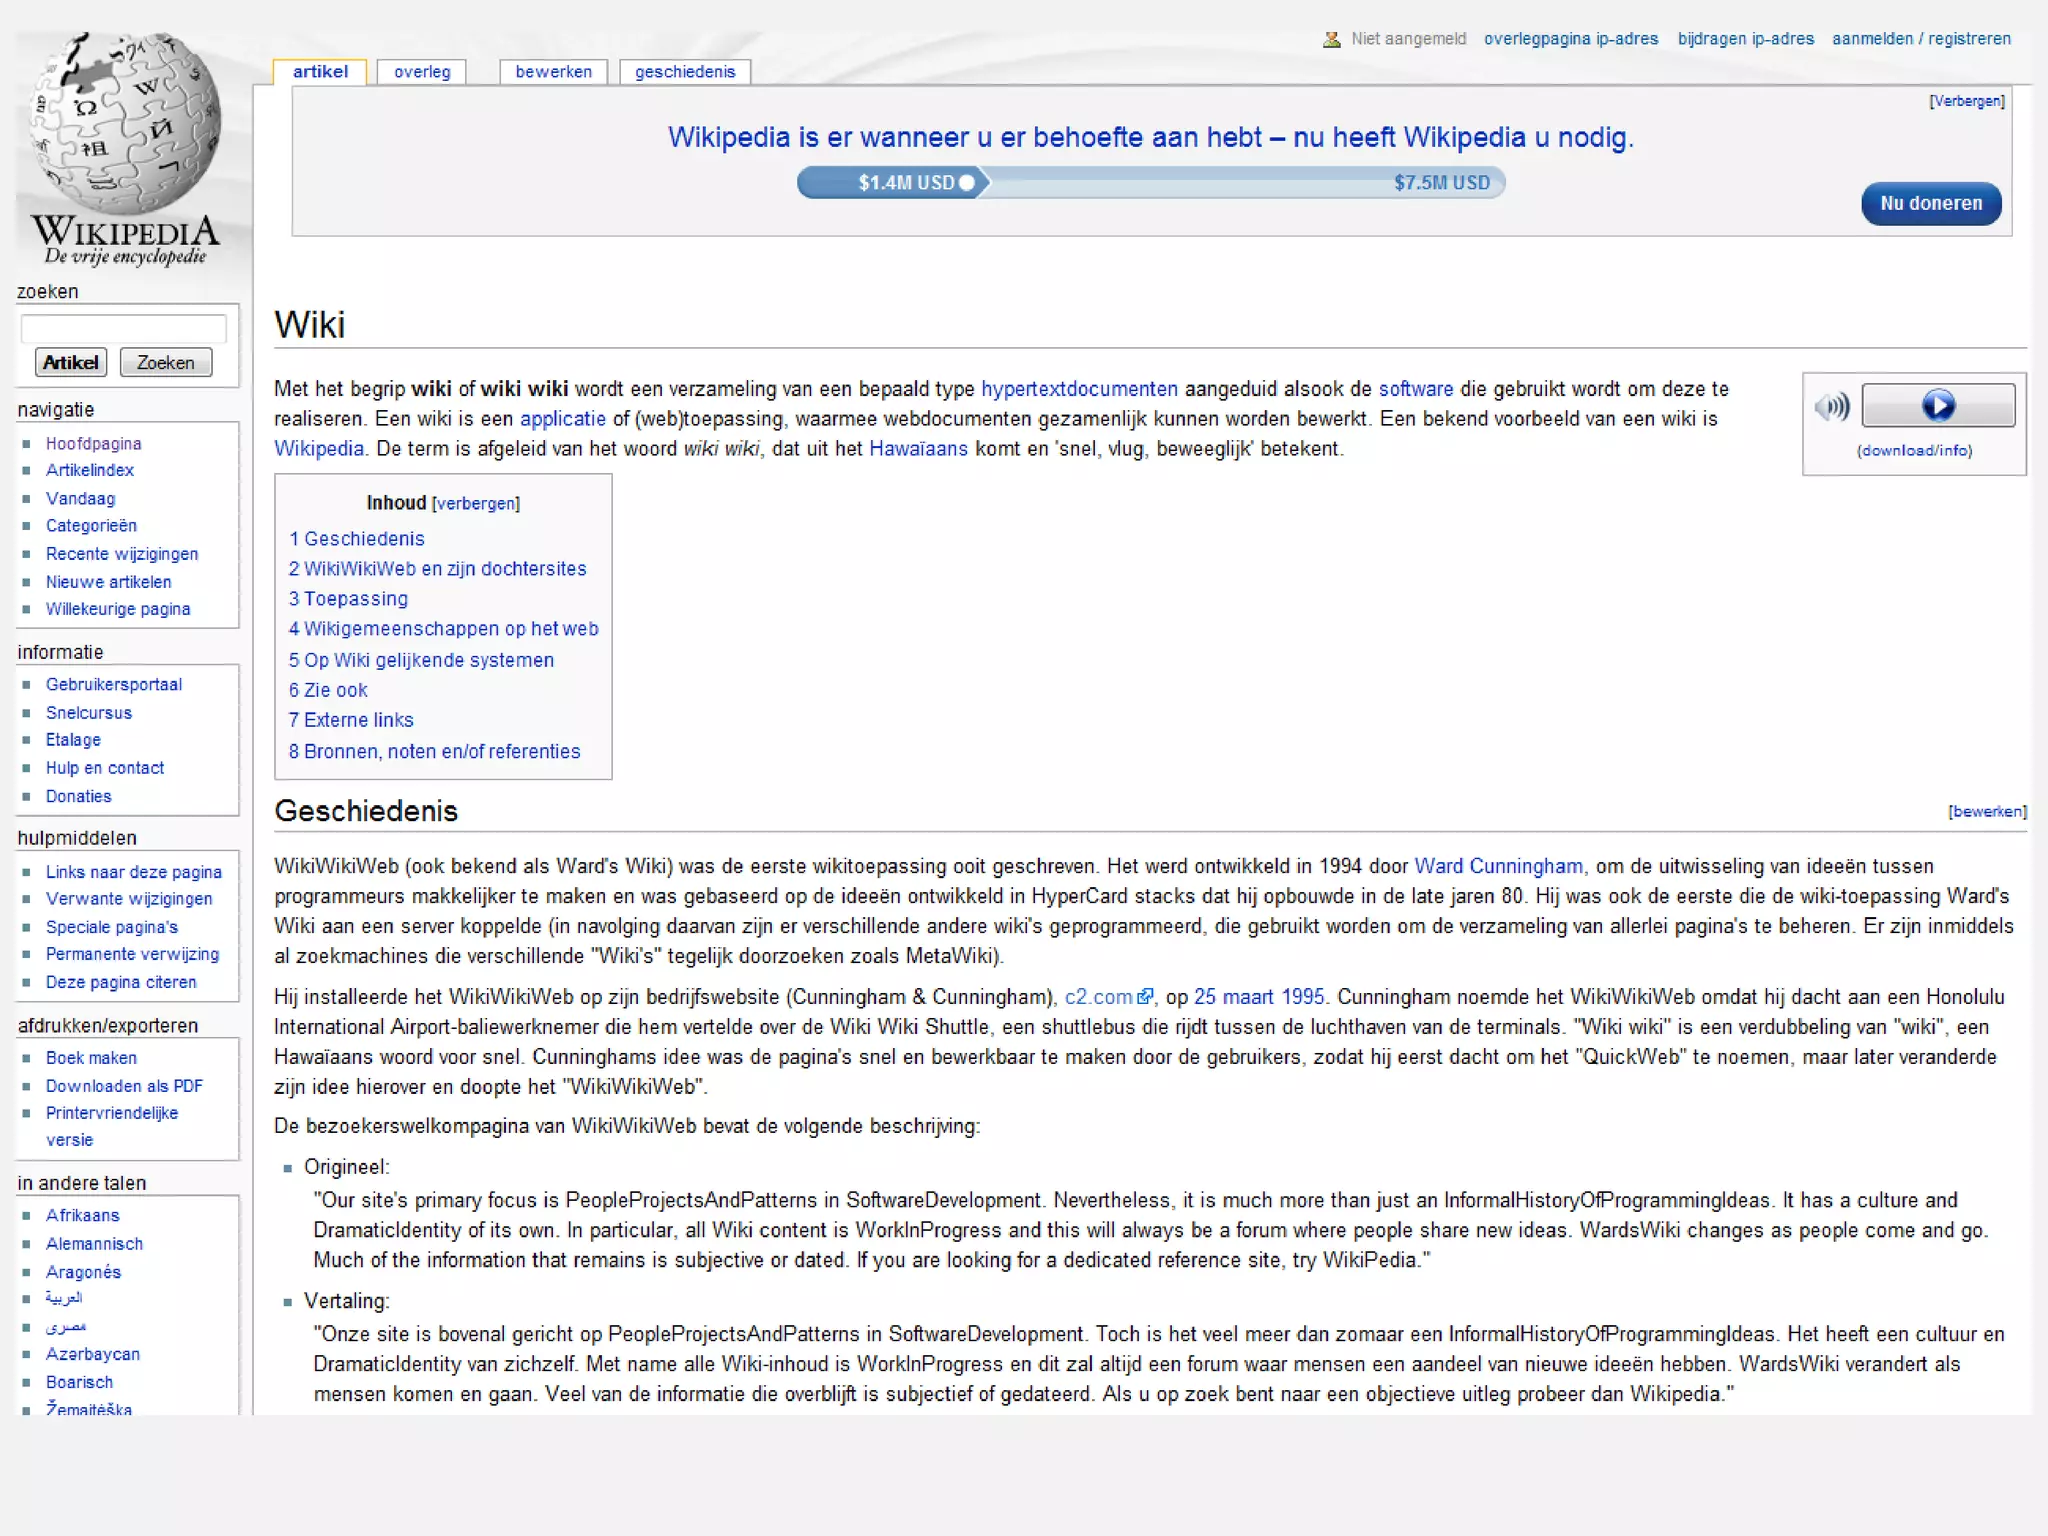The width and height of the screenshot is (2048, 1536).
Task: Open the geschiedenis tab
Action: pos(685,72)
